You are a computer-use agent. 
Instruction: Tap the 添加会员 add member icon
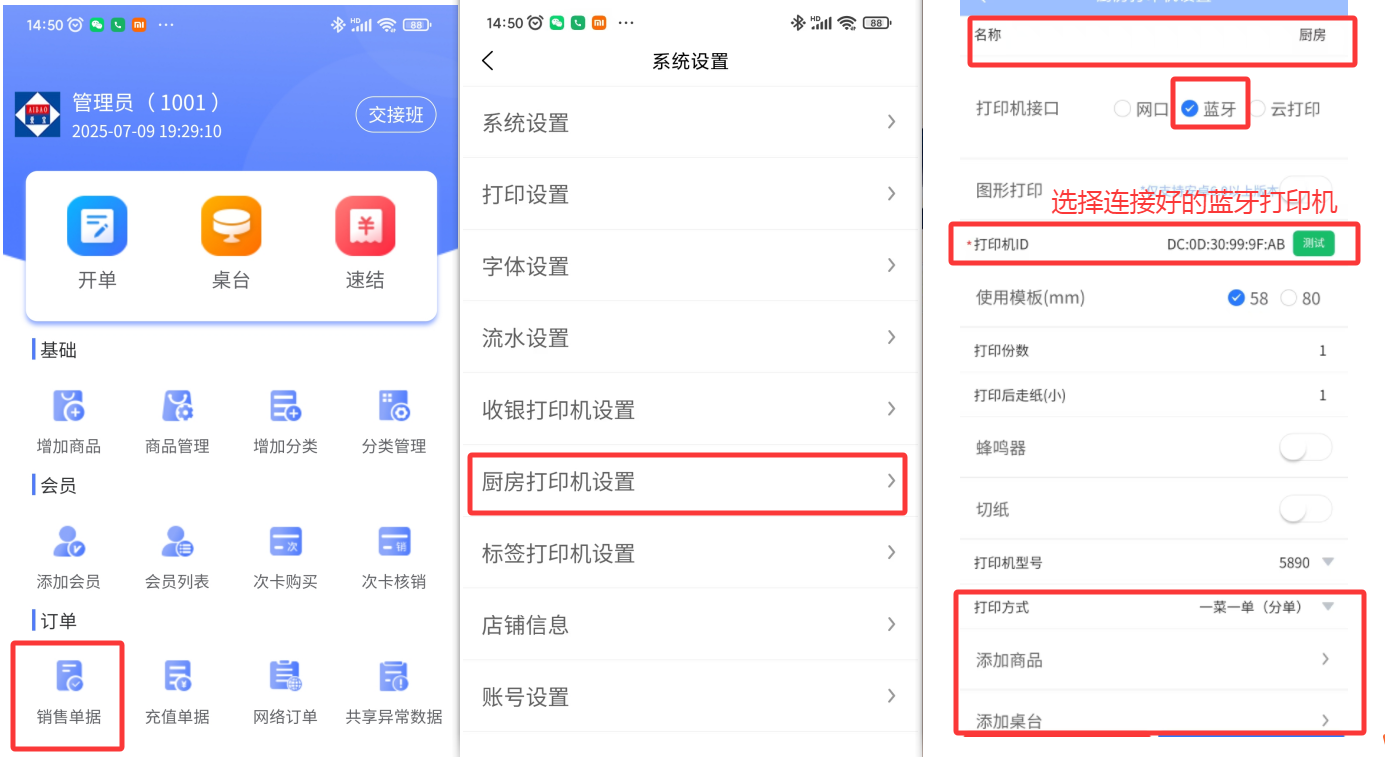point(69,542)
